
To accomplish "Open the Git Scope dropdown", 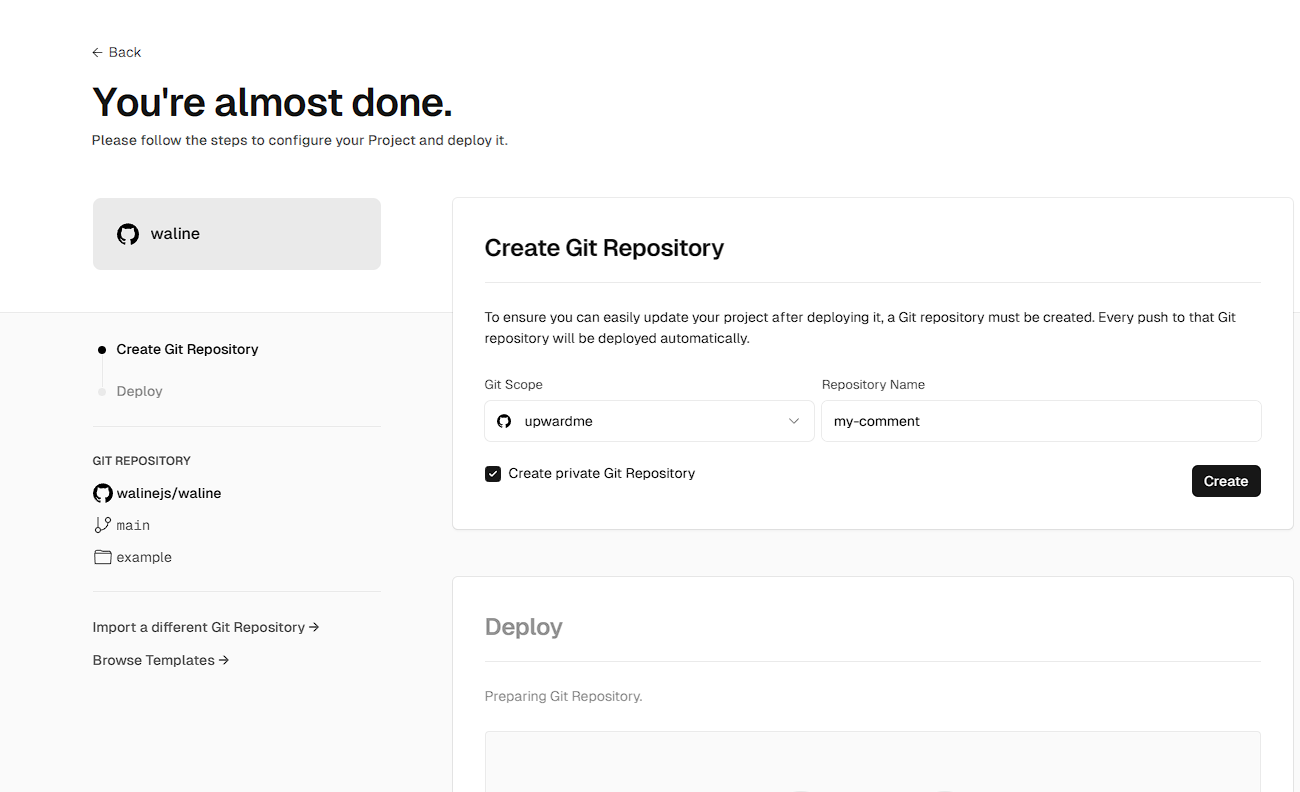I will click(x=649, y=421).
